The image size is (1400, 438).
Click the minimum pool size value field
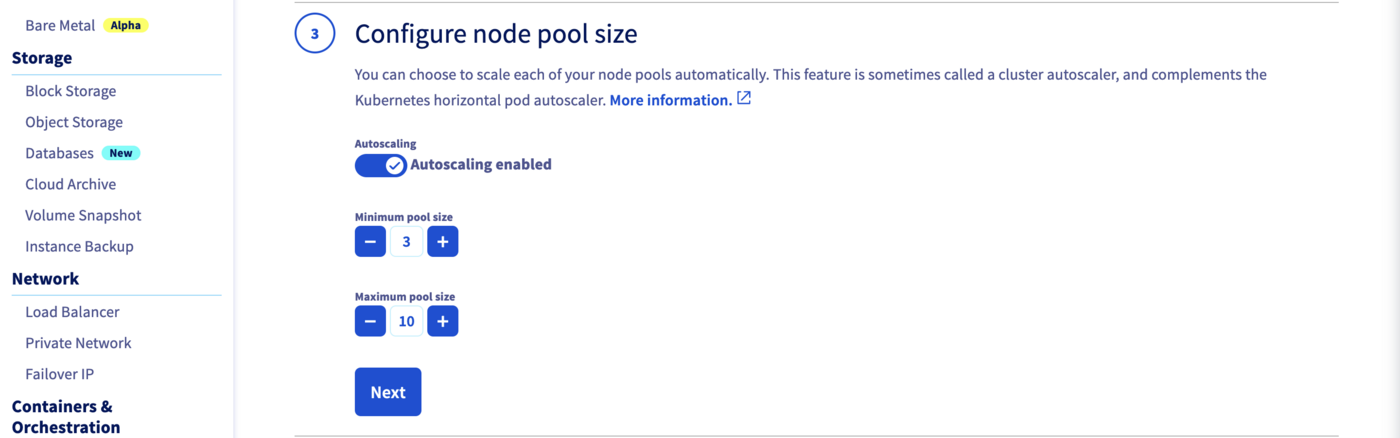406,242
